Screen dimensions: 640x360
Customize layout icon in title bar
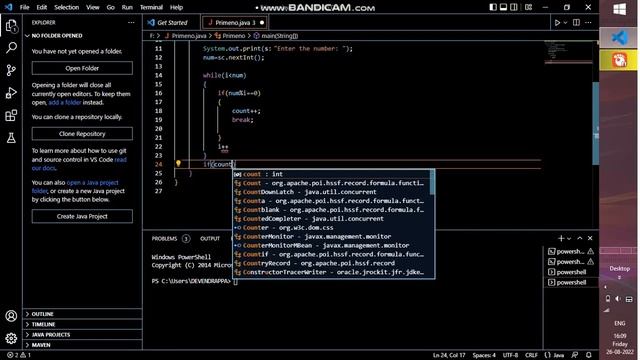(x=529, y=7)
